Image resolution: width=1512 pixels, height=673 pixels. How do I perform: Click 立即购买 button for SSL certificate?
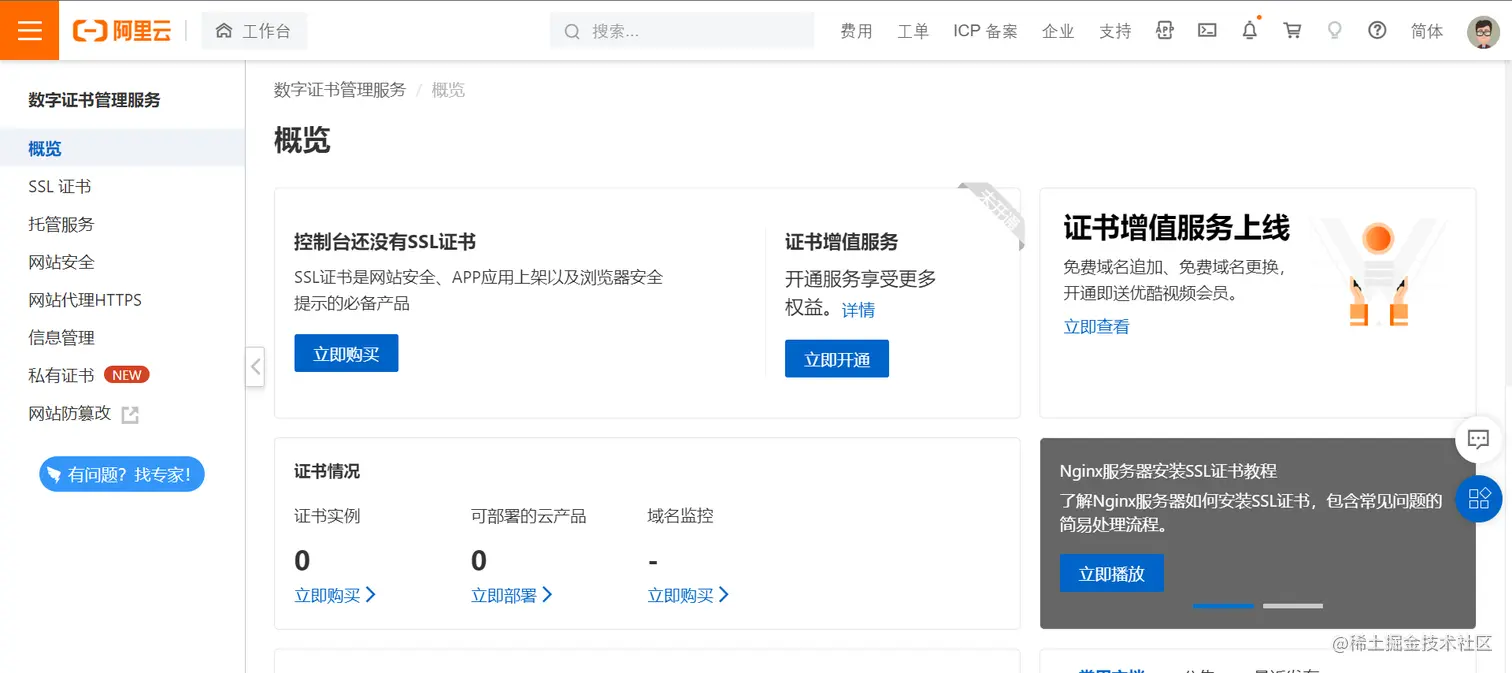point(346,353)
